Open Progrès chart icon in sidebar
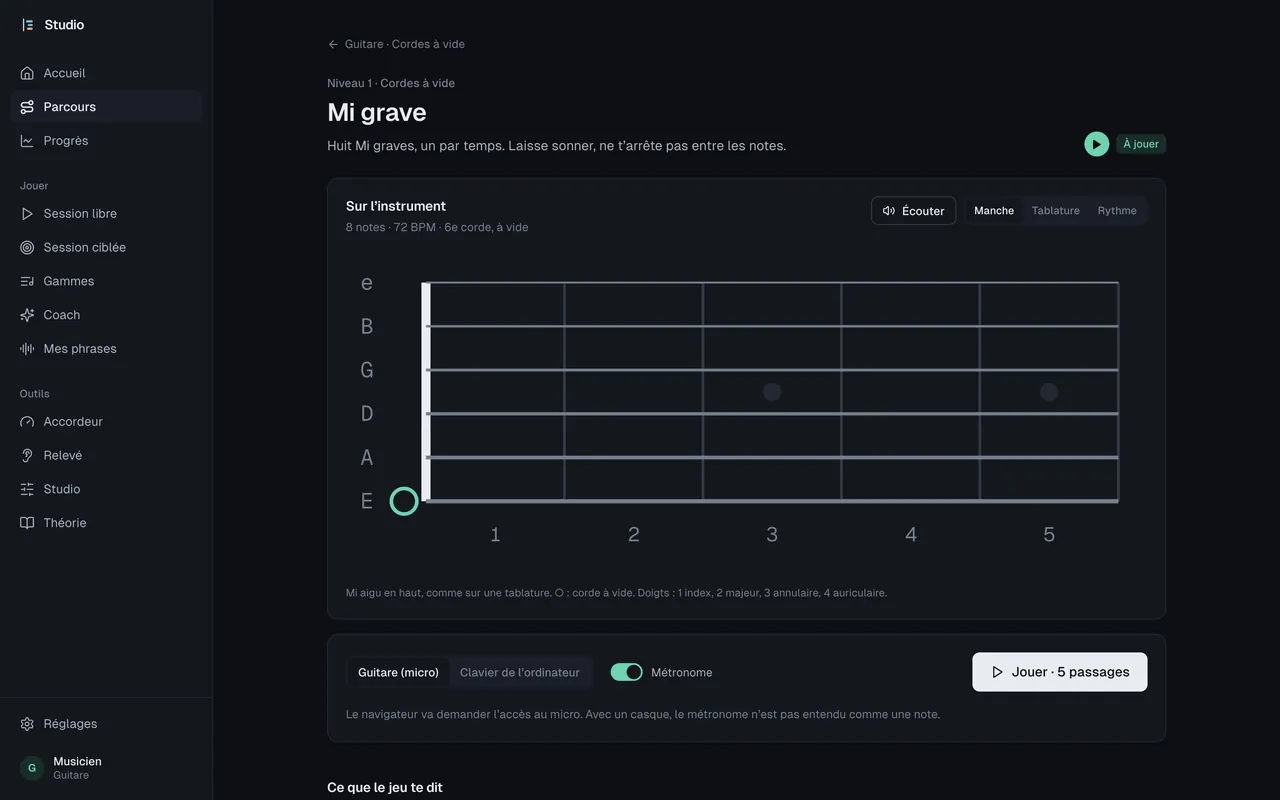The width and height of the screenshot is (1280, 800). tap(27, 141)
